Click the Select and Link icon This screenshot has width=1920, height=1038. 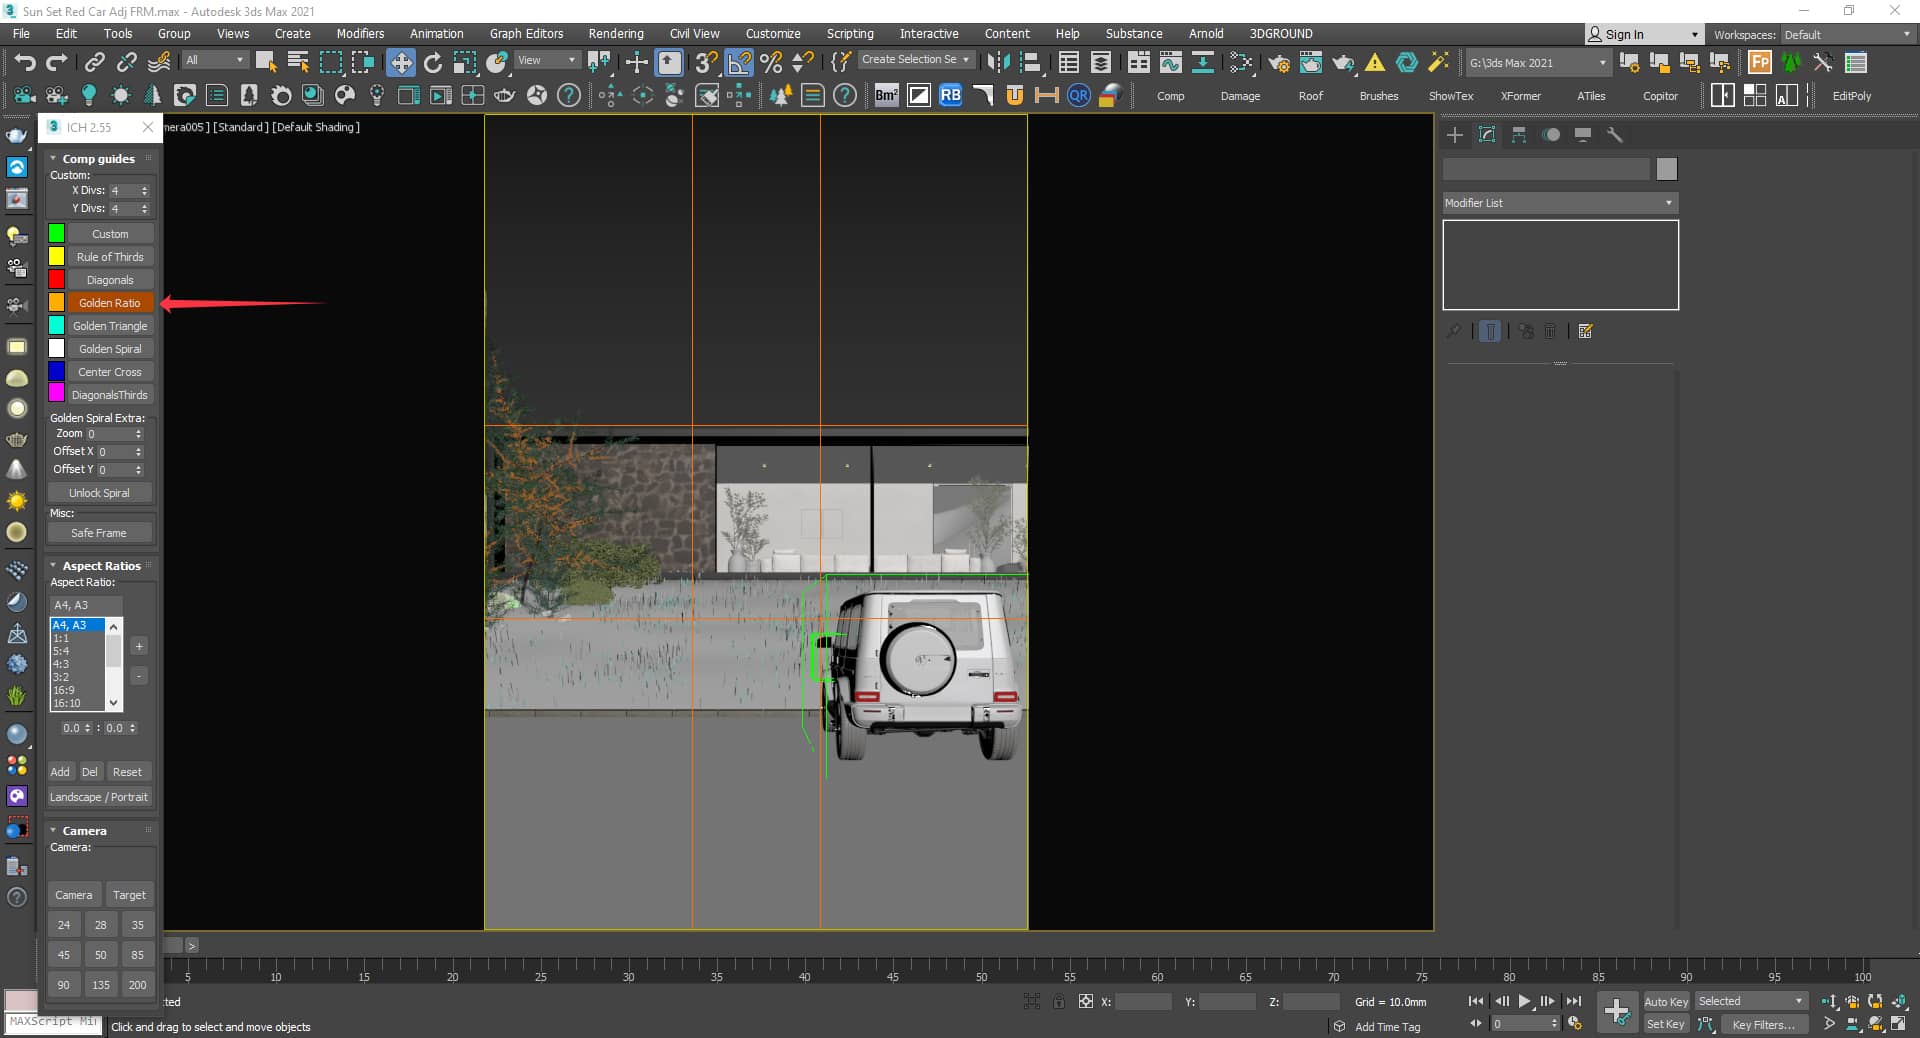(x=94, y=62)
